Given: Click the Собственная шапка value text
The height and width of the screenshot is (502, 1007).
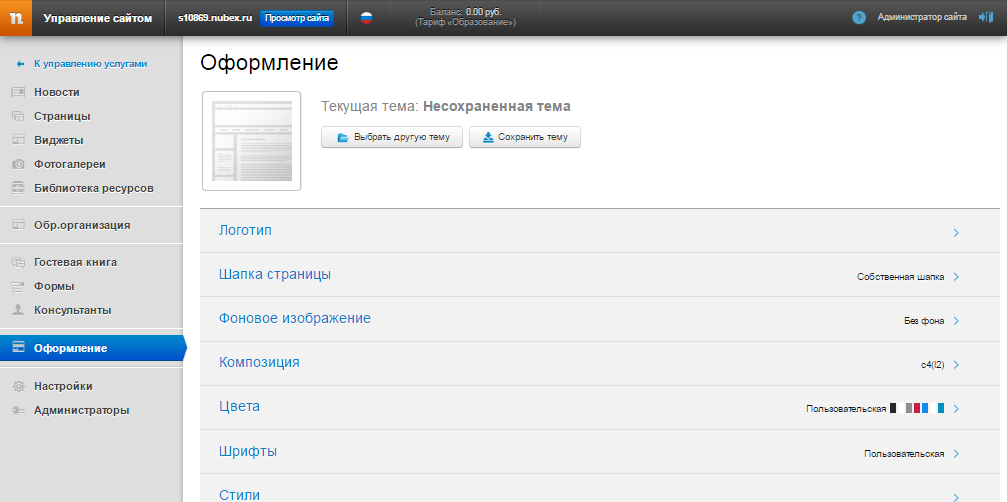Looking at the screenshot, I should (x=900, y=277).
